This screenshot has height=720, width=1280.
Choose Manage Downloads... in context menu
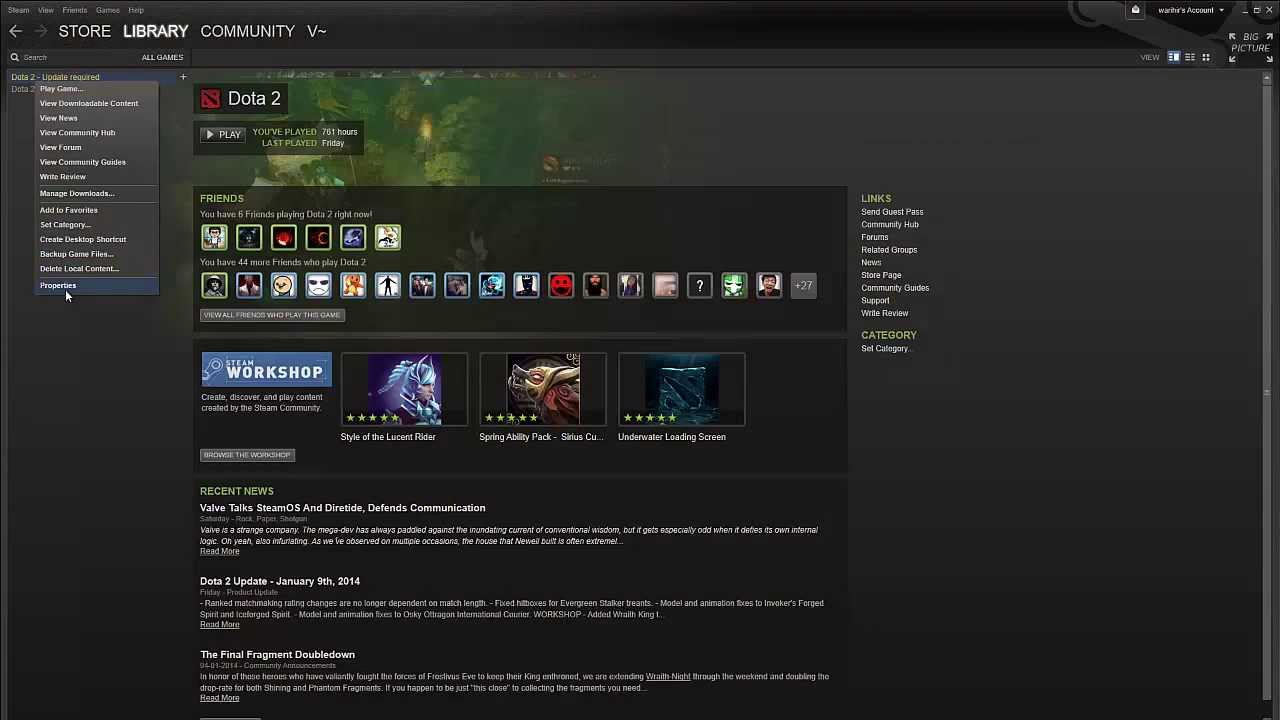(x=97, y=194)
